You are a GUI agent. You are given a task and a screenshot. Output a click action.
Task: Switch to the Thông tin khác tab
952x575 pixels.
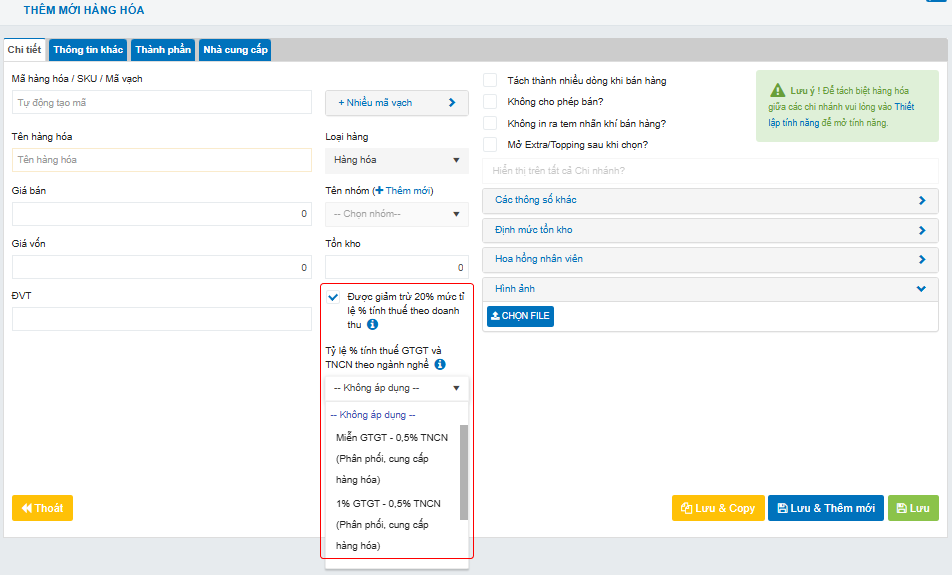click(x=88, y=50)
